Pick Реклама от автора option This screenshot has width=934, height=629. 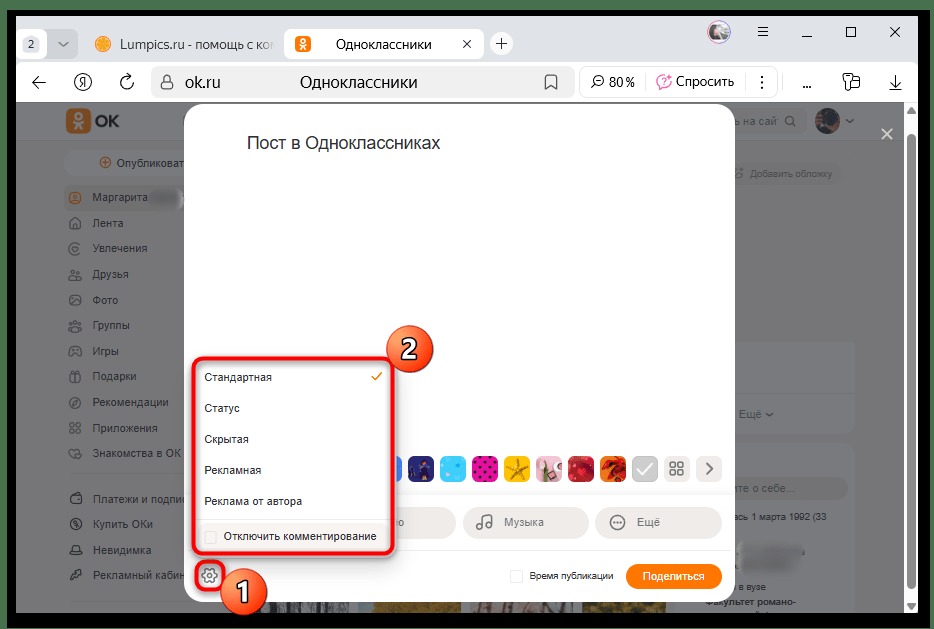click(x=292, y=501)
